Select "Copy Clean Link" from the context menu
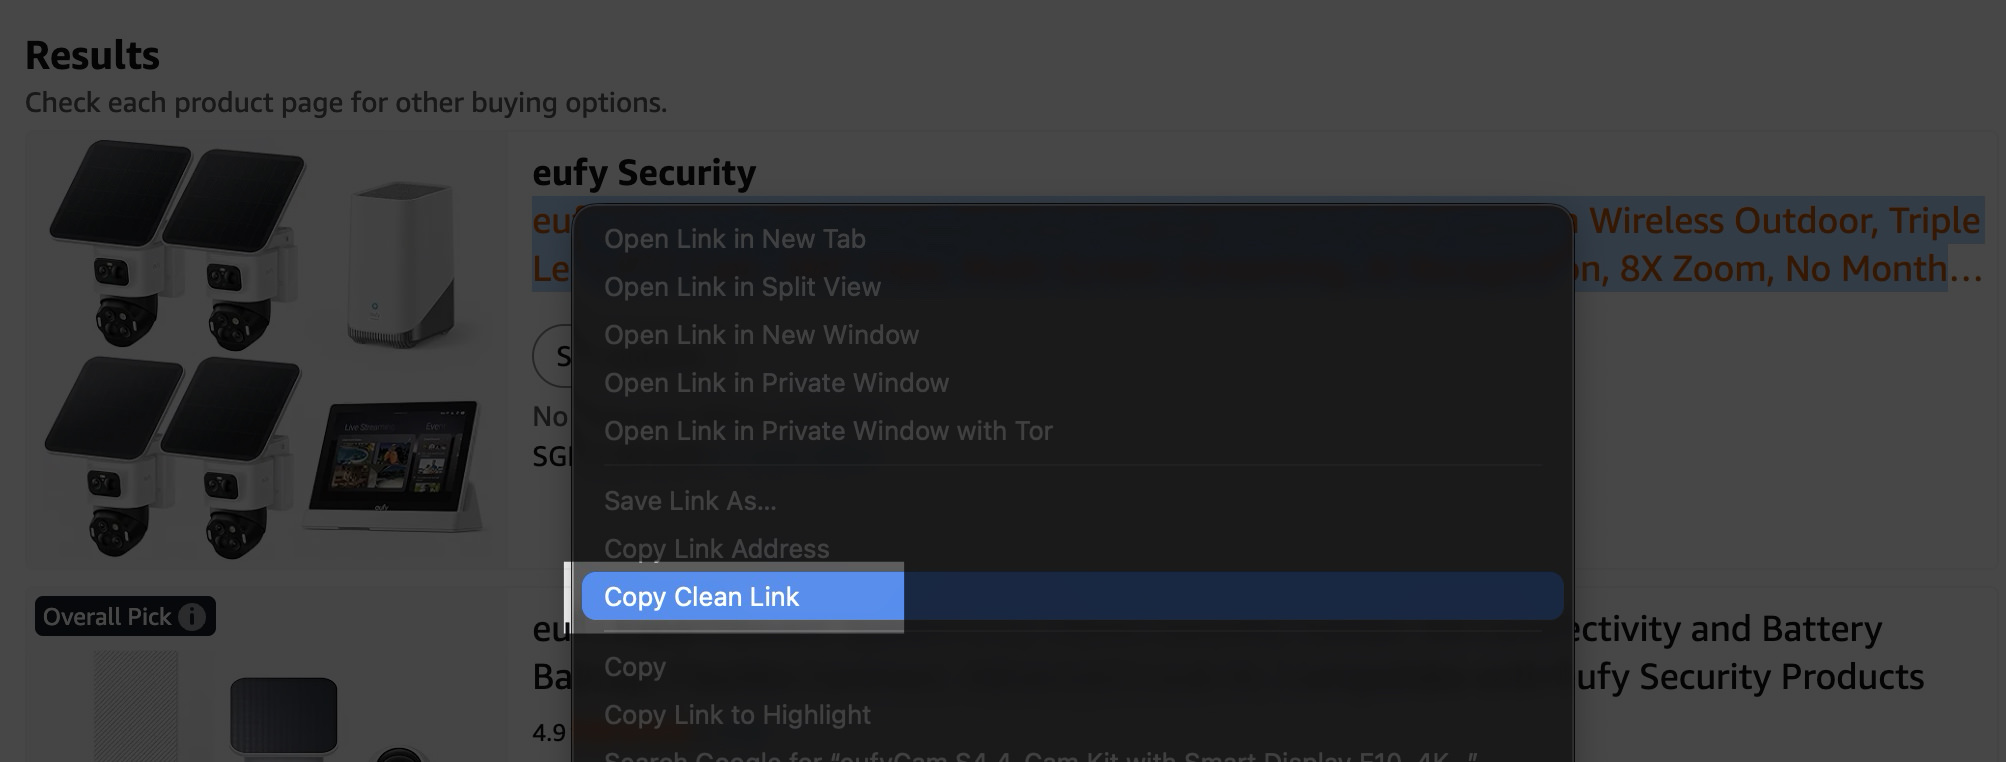The width and height of the screenshot is (2006, 762). click(701, 597)
